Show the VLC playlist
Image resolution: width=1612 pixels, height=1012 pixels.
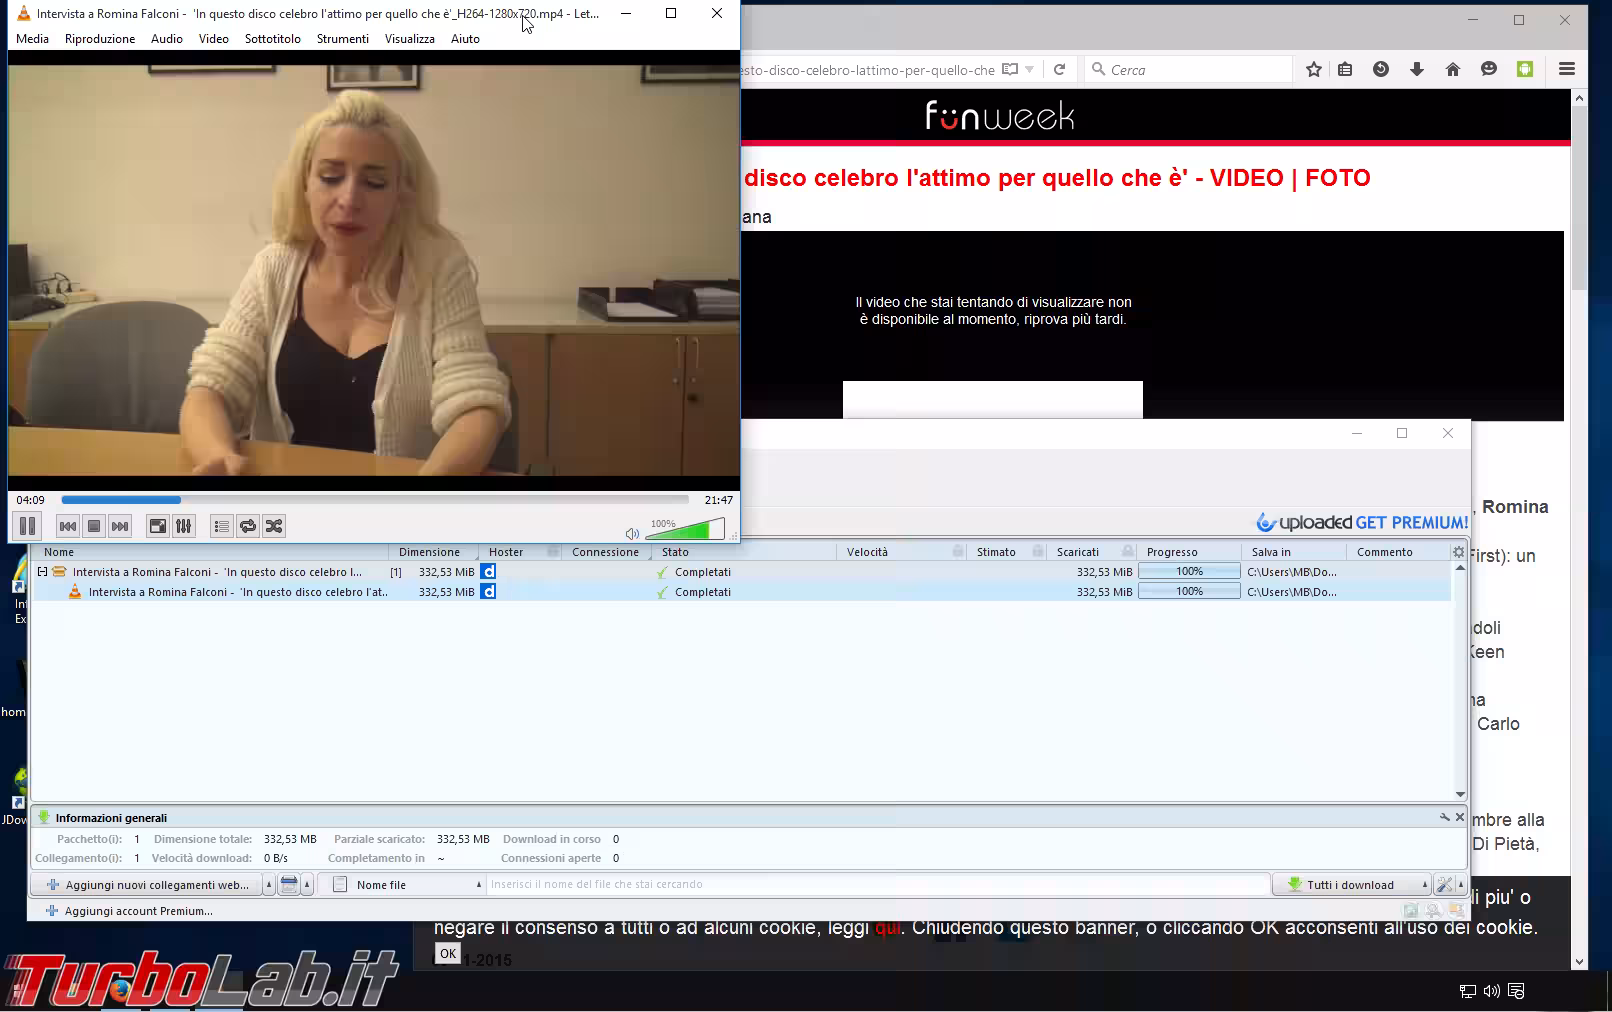222,526
